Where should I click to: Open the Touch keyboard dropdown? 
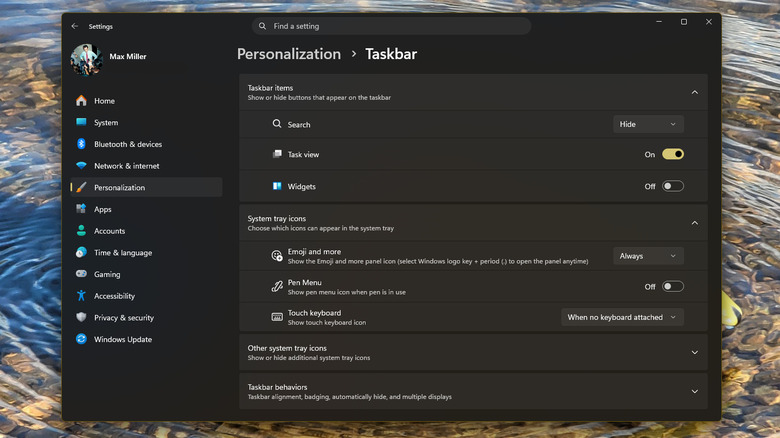622,317
